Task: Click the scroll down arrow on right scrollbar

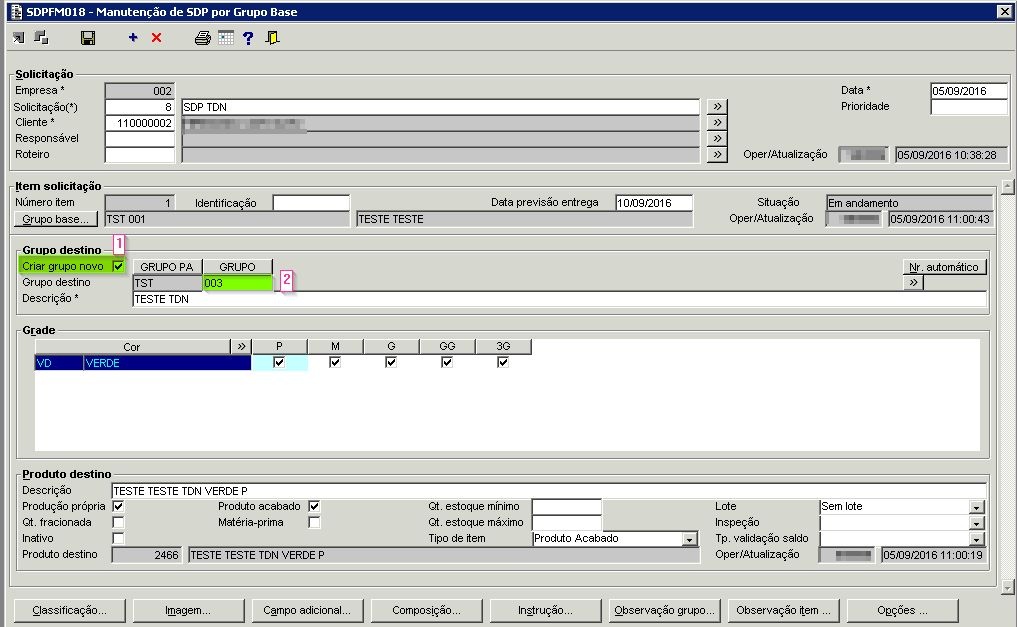Action: [1007, 587]
